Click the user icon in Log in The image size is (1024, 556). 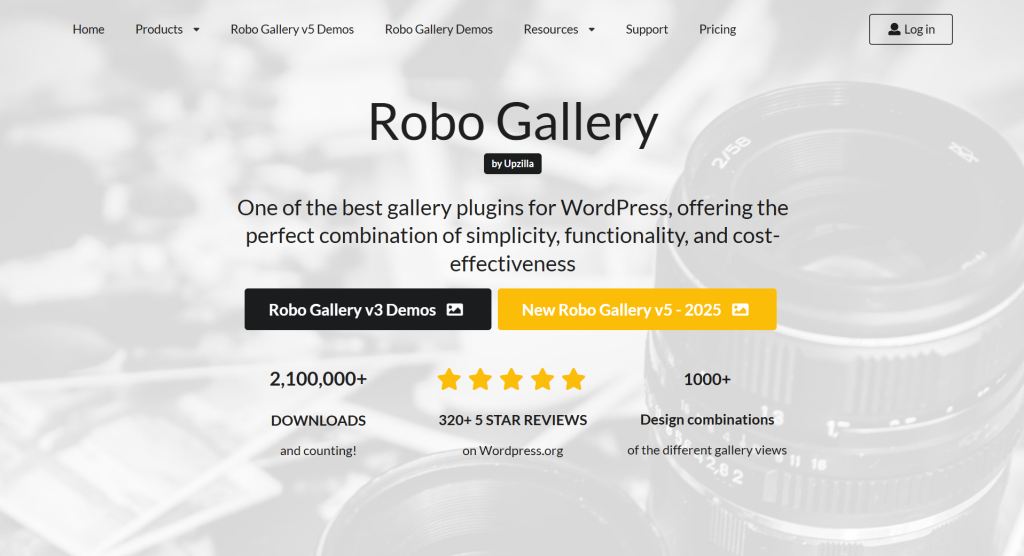pyautogui.click(x=894, y=29)
